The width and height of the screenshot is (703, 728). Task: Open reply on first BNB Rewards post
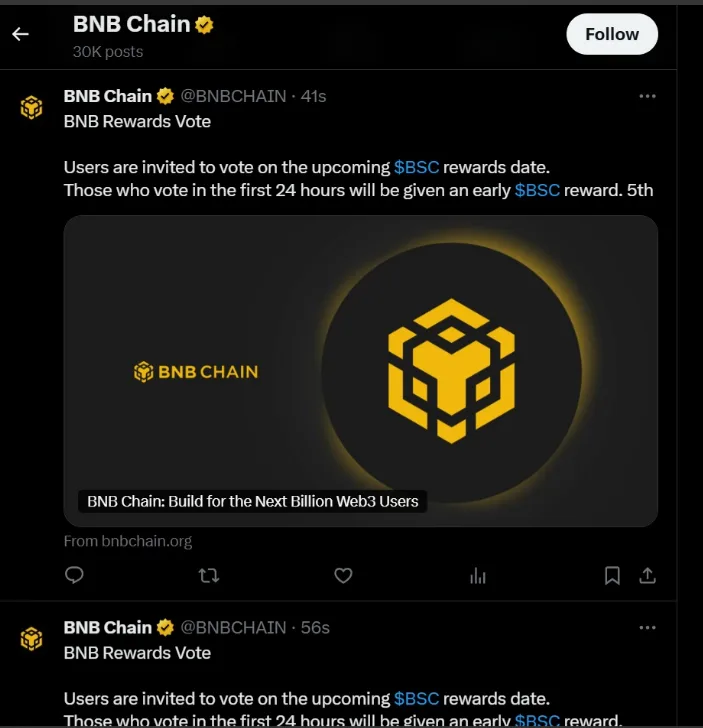[74, 575]
